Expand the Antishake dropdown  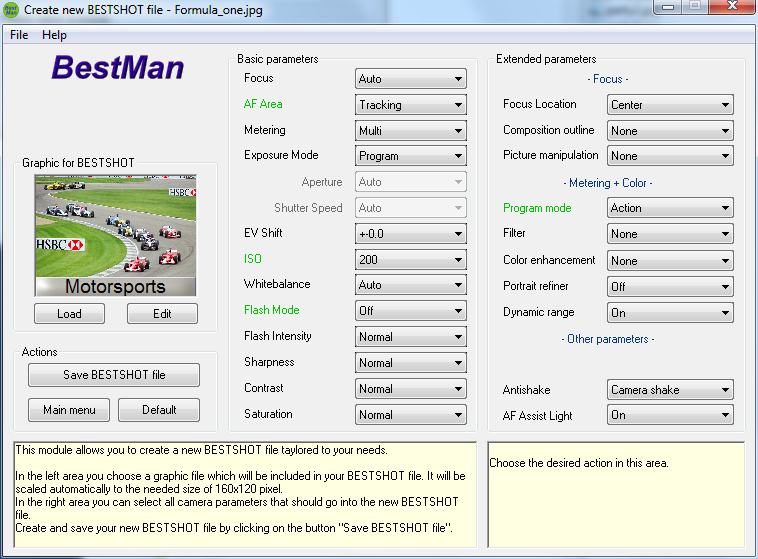coord(670,390)
